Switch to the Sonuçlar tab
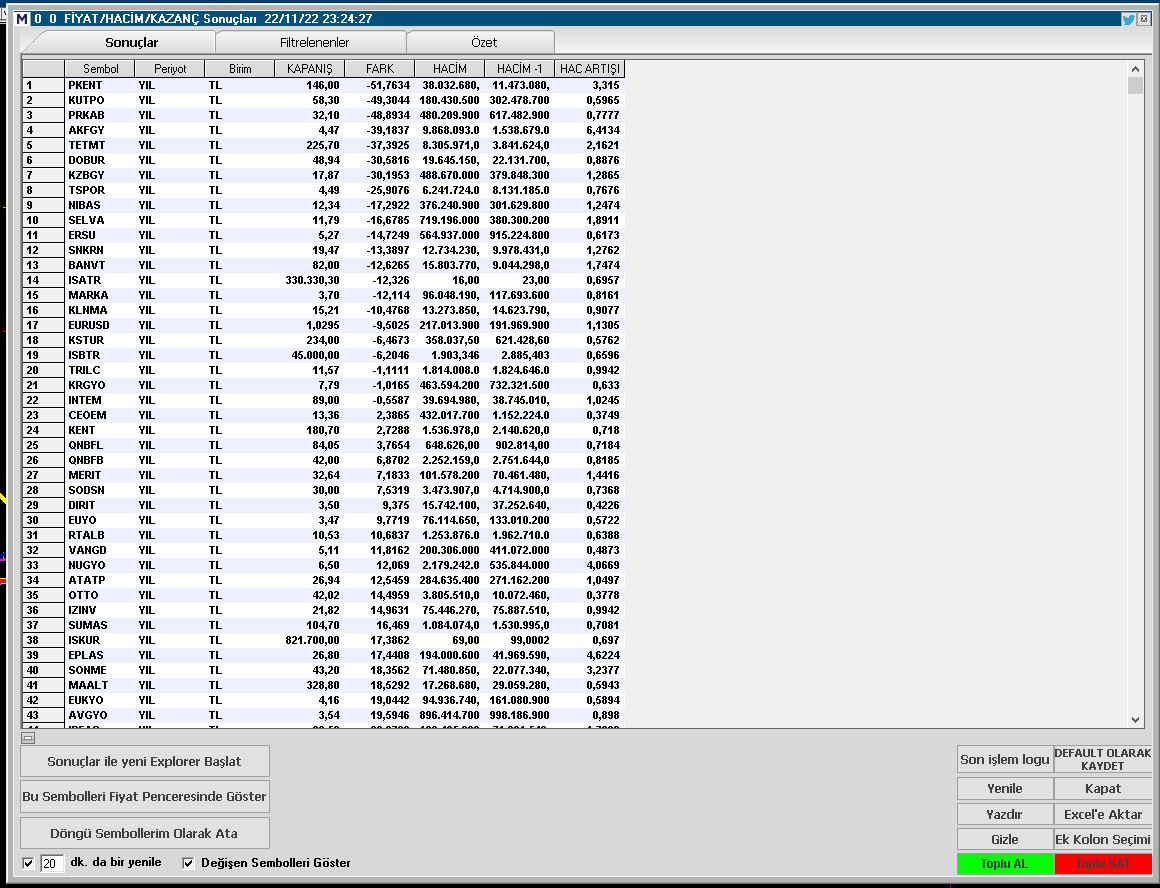This screenshot has height=888, width=1160. [x=131, y=42]
